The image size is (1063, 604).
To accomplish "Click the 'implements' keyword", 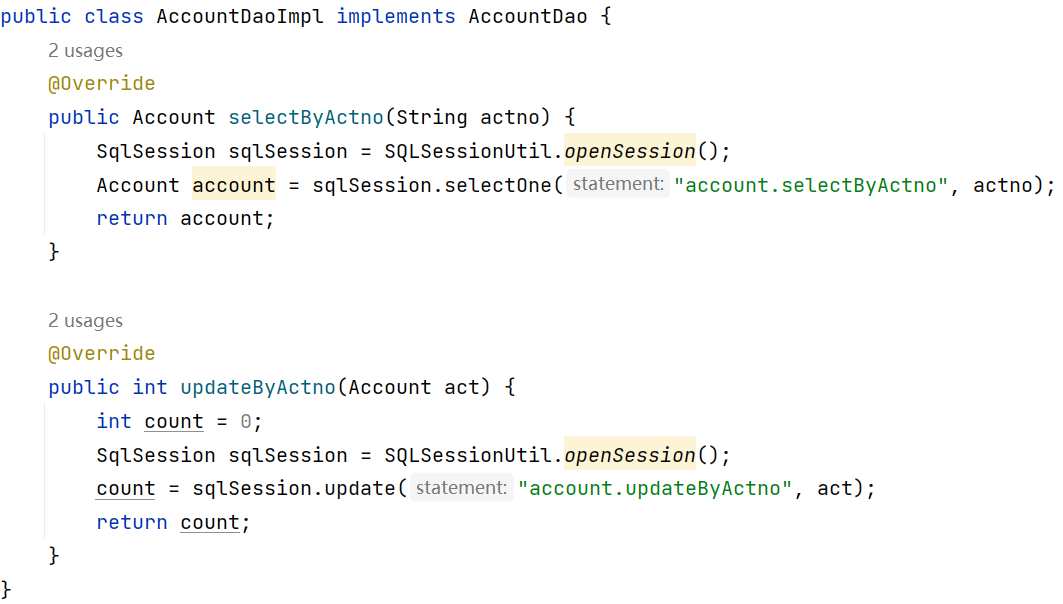I will [x=396, y=16].
